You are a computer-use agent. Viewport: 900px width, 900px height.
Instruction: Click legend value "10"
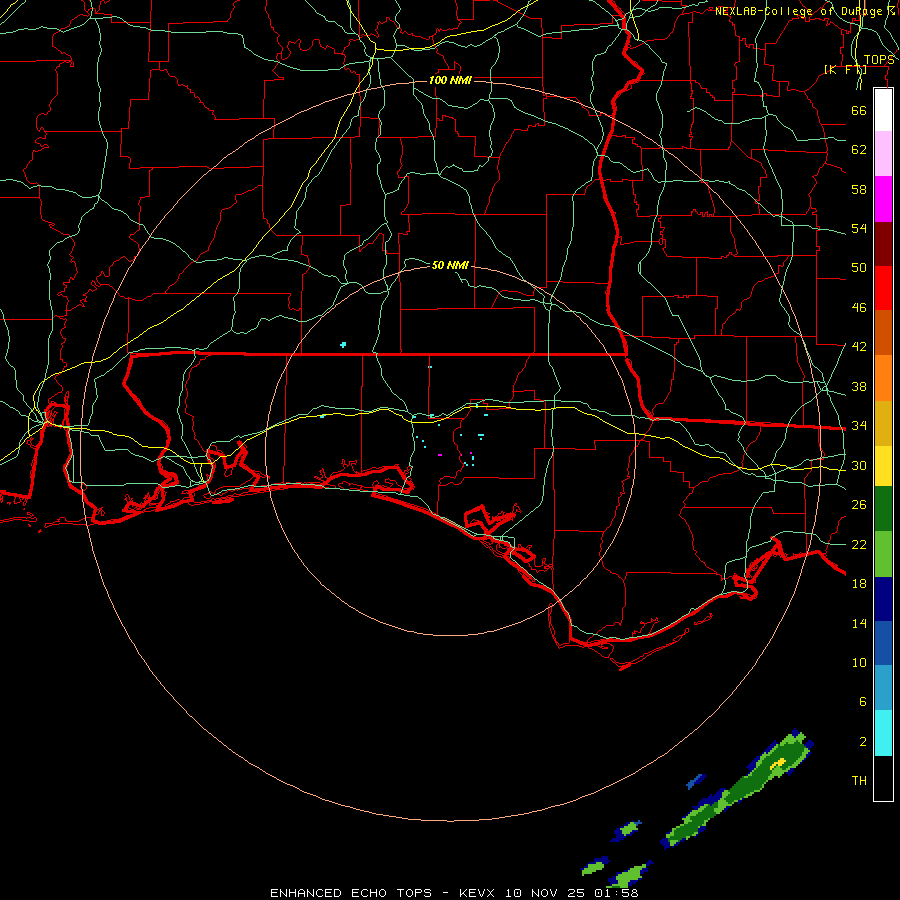(859, 663)
